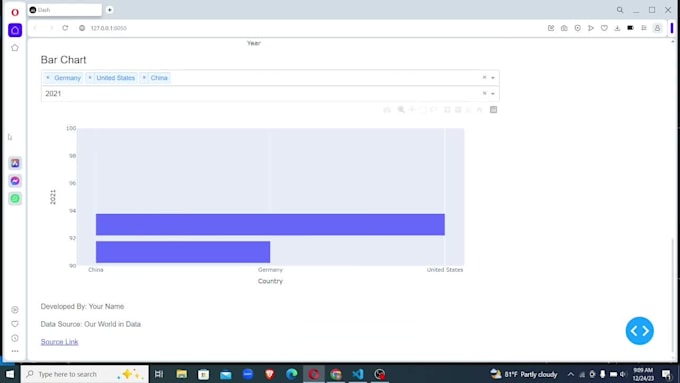The image size is (680, 383).
Task: Go back using the back arrow
Action: point(35,28)
